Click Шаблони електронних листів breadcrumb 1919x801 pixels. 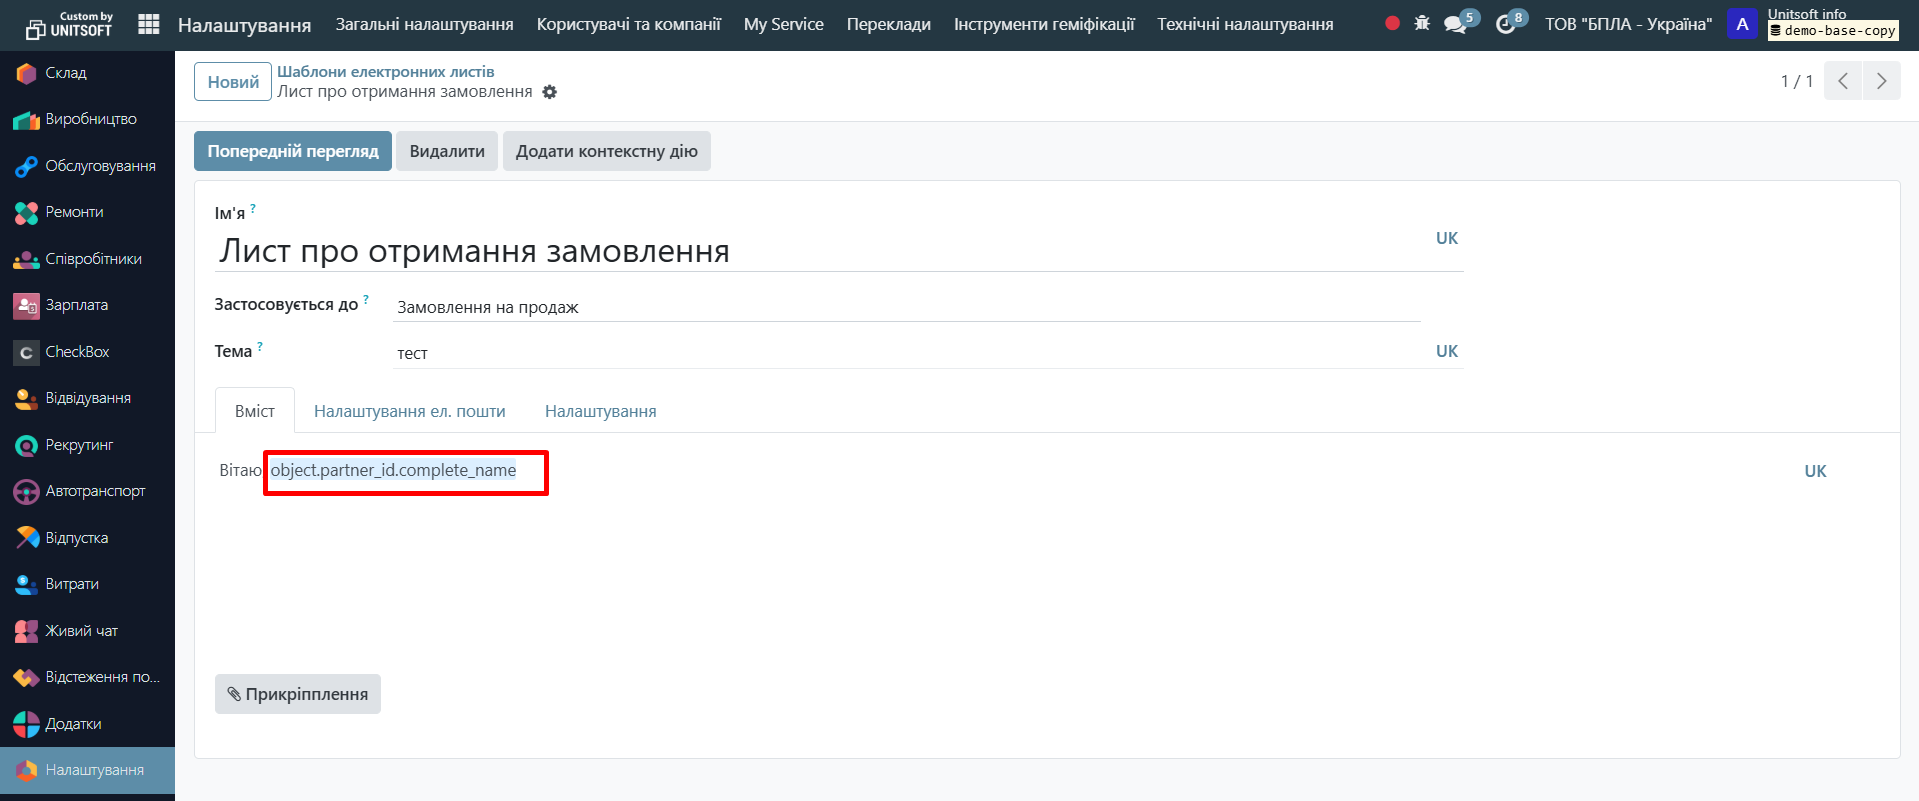click(x=385, y=72)
